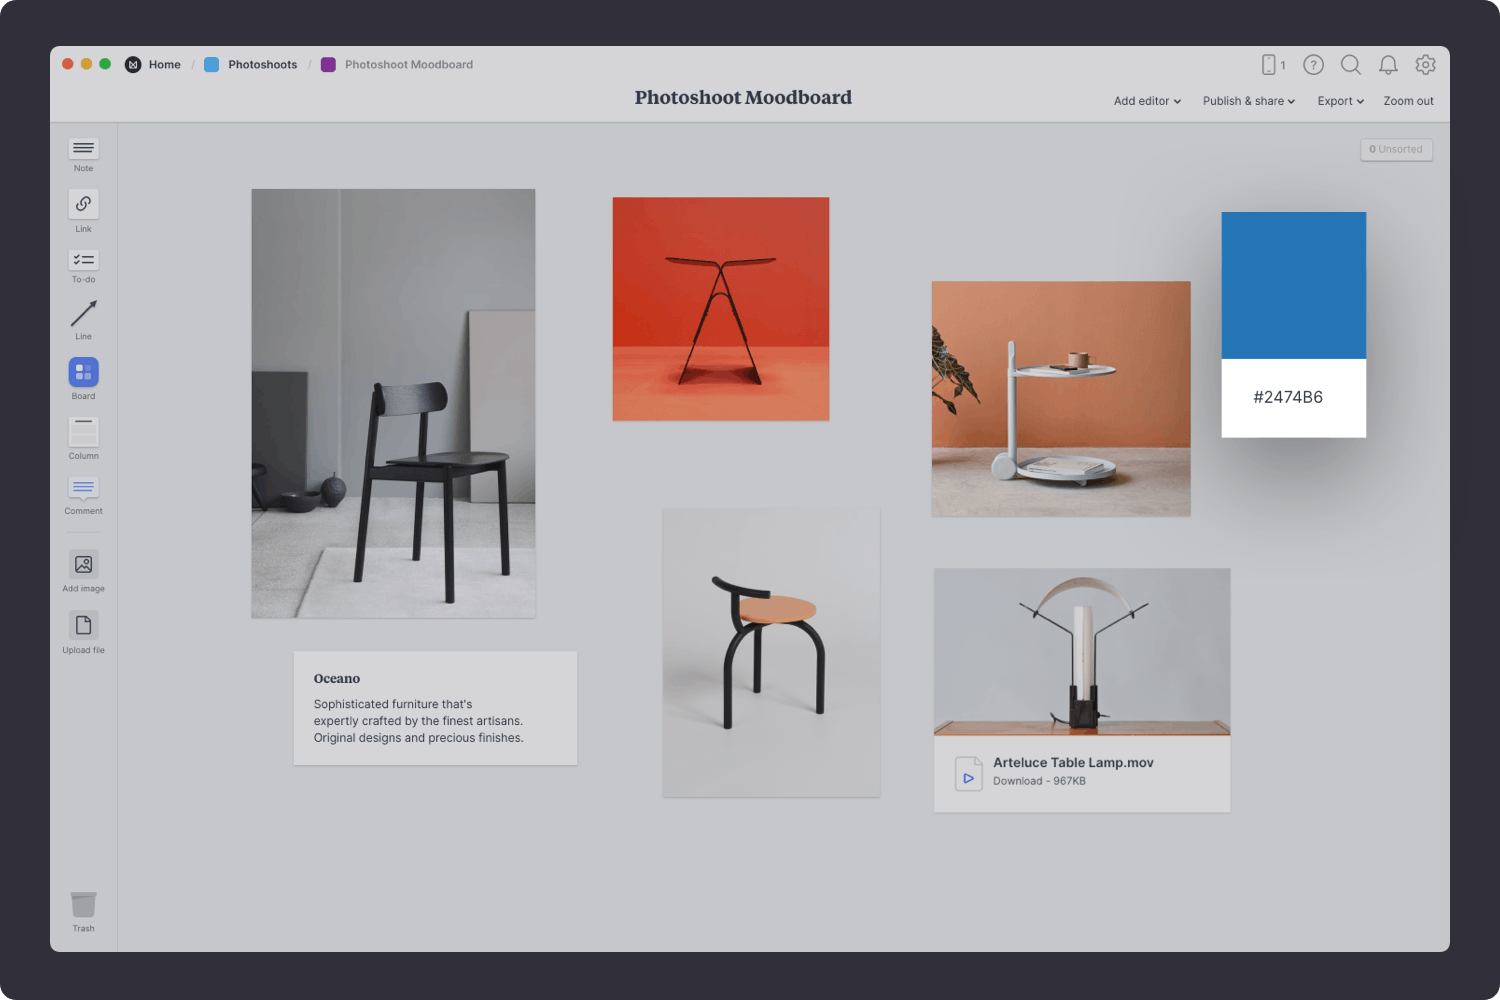The image size is (1500, 1000).
Task: Click the Milanote Home logo icon
Action: coord(133,65)
